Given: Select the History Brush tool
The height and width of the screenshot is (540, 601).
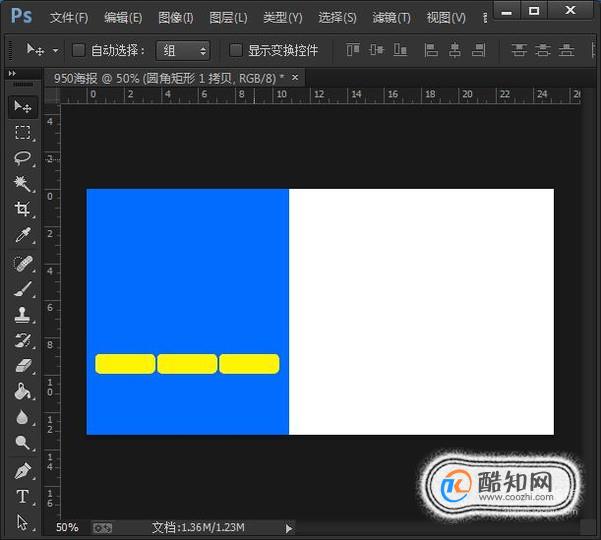Looking at the screenshot, I should (23, 340).
